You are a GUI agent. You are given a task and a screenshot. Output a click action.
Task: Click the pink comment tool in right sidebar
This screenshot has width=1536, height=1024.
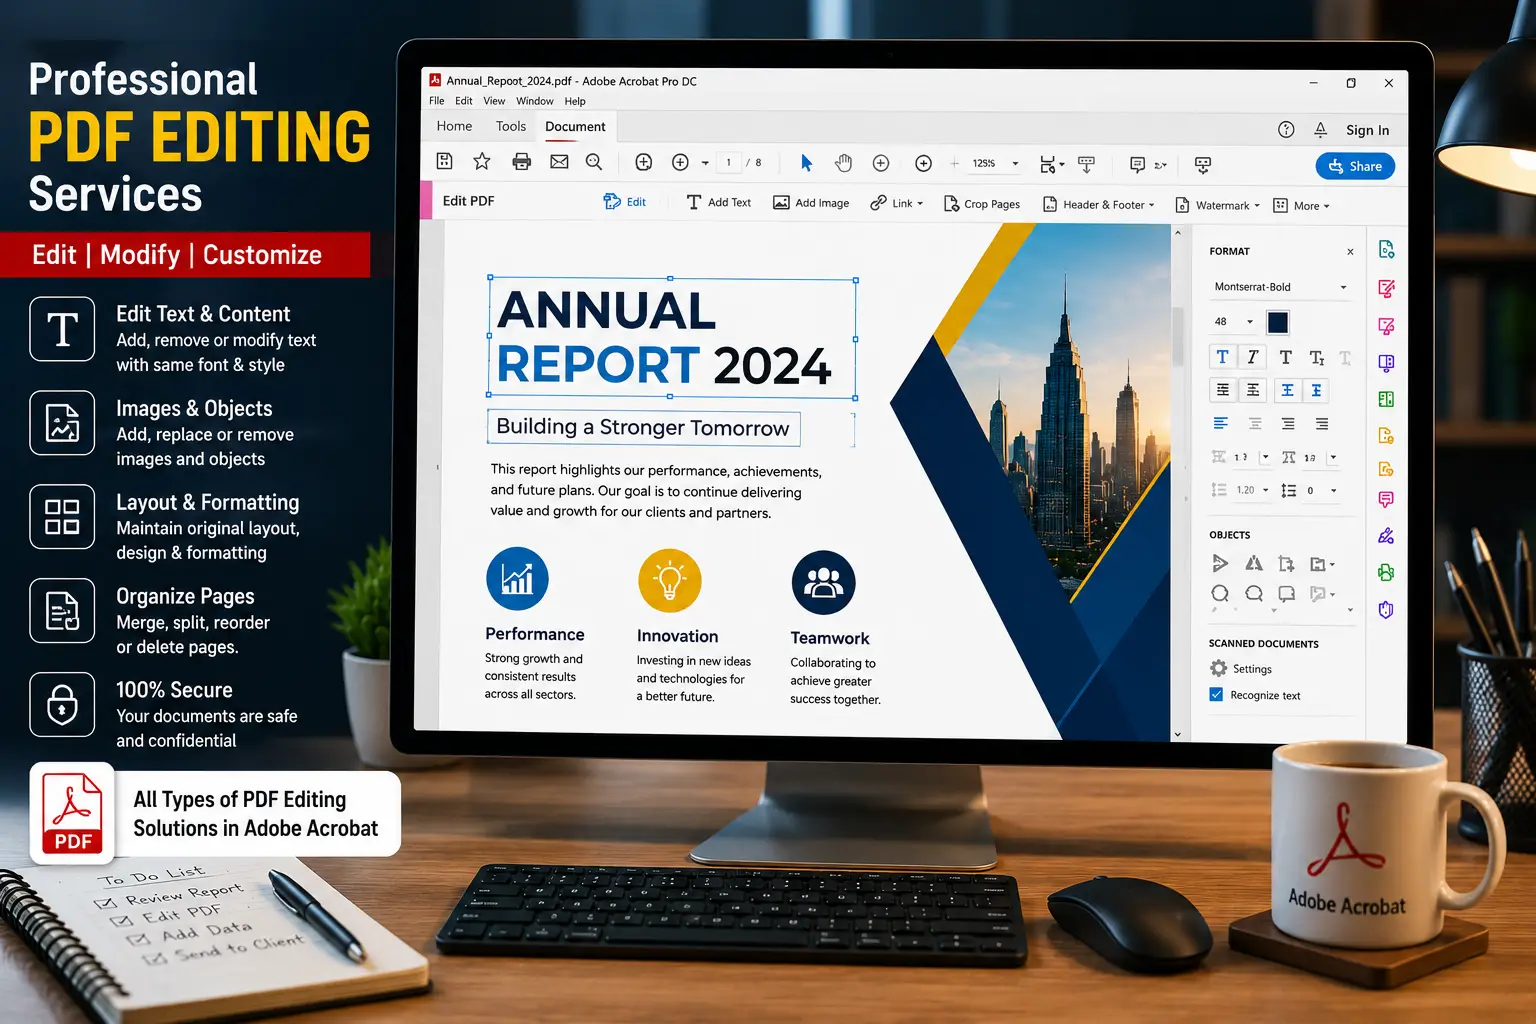point(1386,499)
